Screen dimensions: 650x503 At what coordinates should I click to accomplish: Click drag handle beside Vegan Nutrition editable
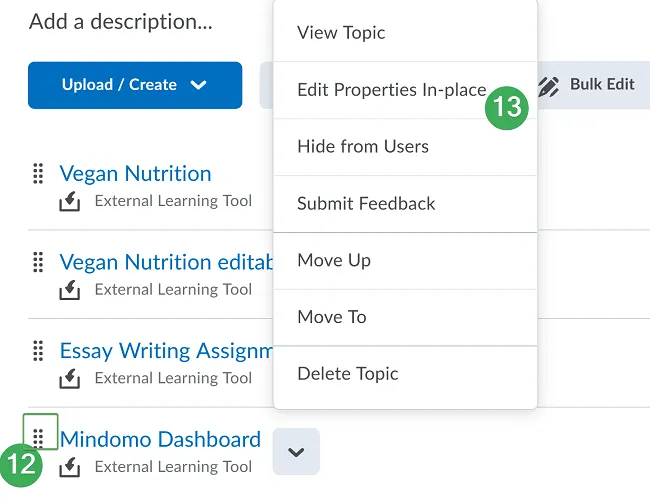(38, 262)
